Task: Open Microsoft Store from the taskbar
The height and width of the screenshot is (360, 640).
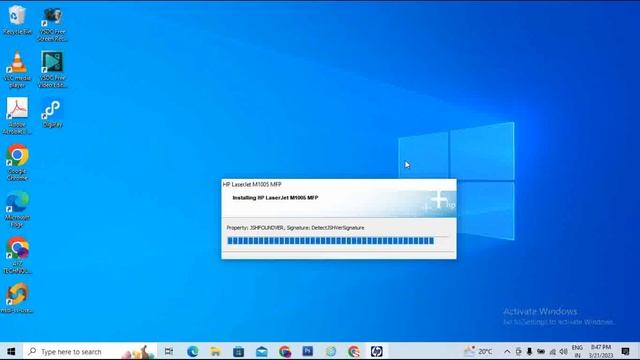Action: pos(239,351)
